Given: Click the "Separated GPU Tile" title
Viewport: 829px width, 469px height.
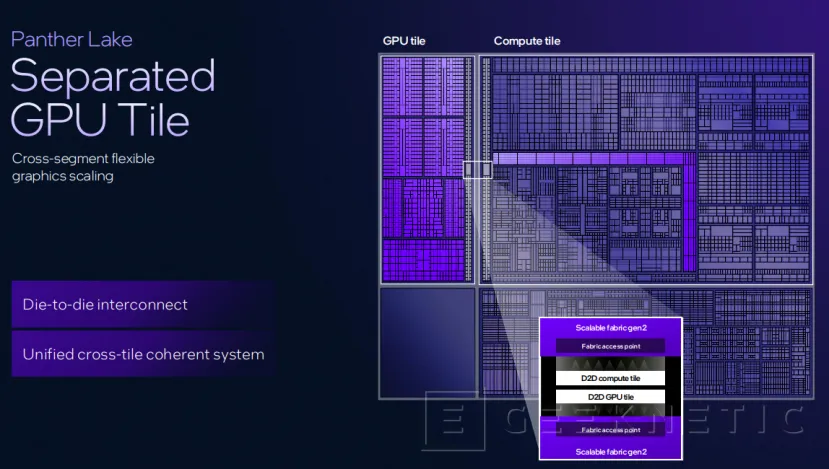Looking at the screenshot, I should (113, 97).
